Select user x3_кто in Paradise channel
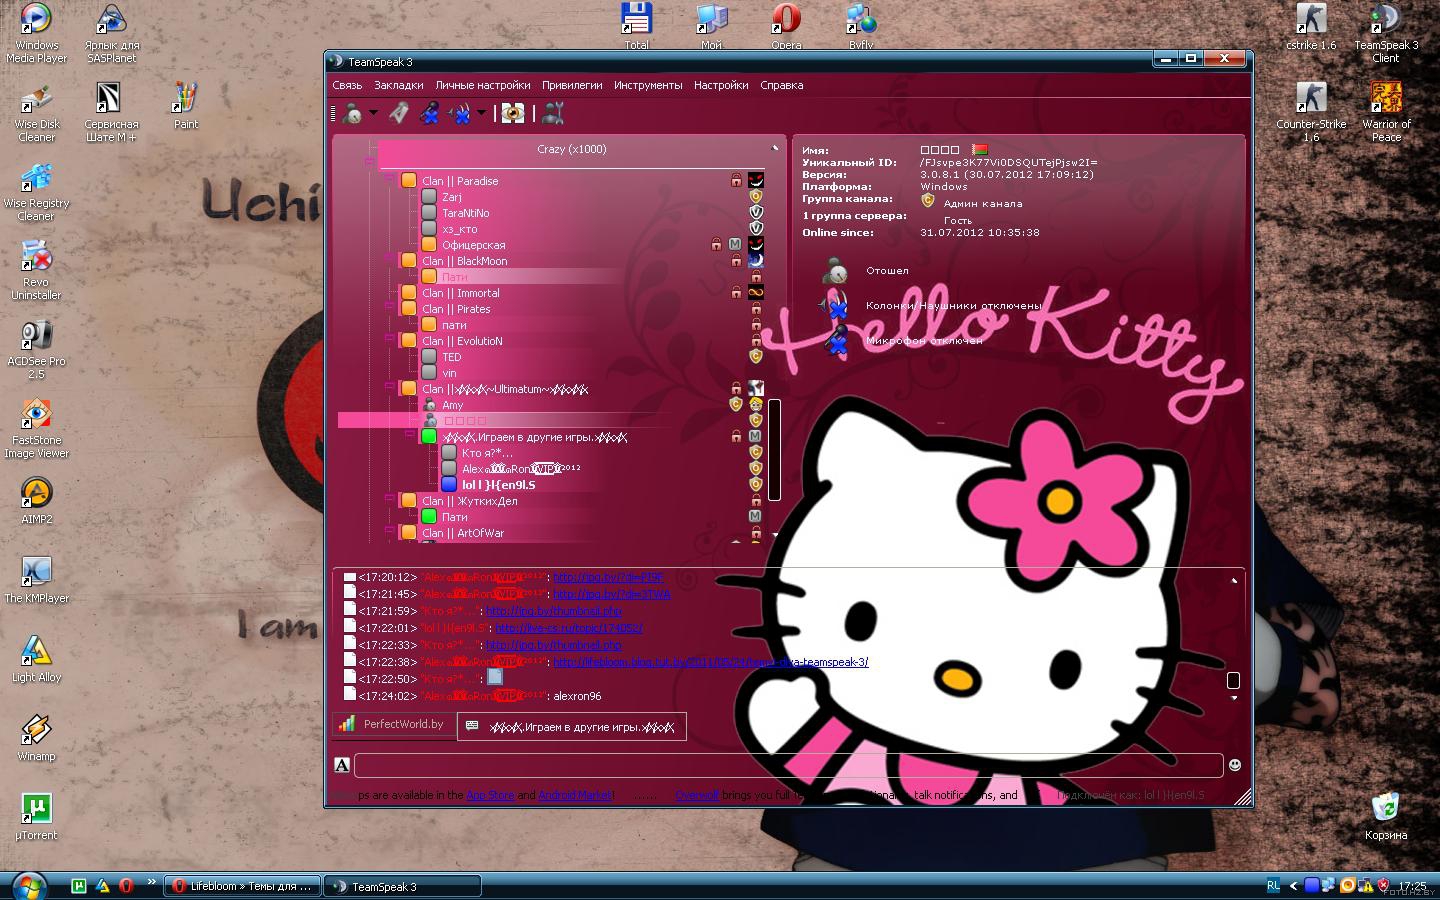 (460, 229)
